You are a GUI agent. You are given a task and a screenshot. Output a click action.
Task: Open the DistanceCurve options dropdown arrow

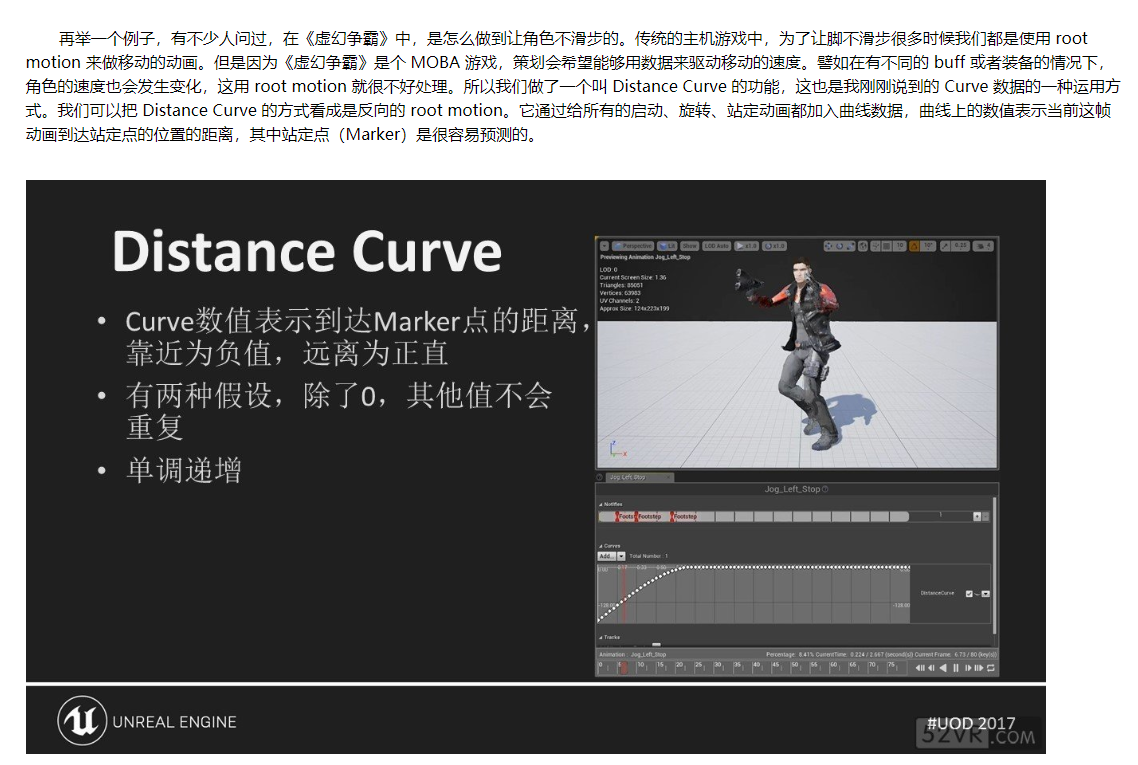pos(986,594)
